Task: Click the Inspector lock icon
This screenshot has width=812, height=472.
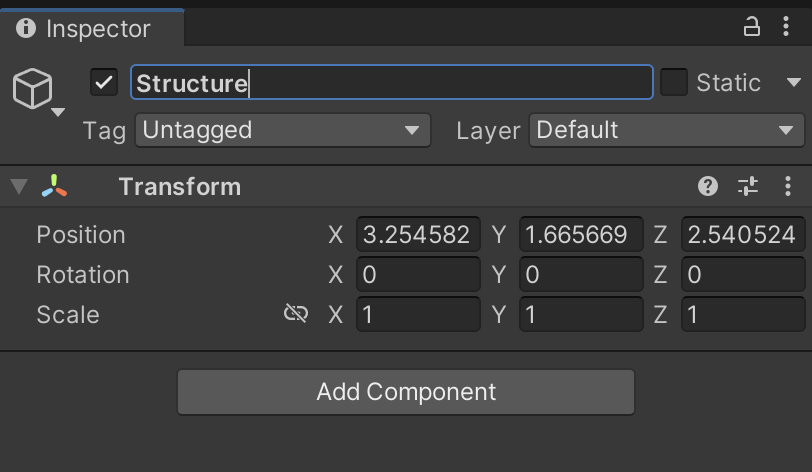Action: coord(752,27)
